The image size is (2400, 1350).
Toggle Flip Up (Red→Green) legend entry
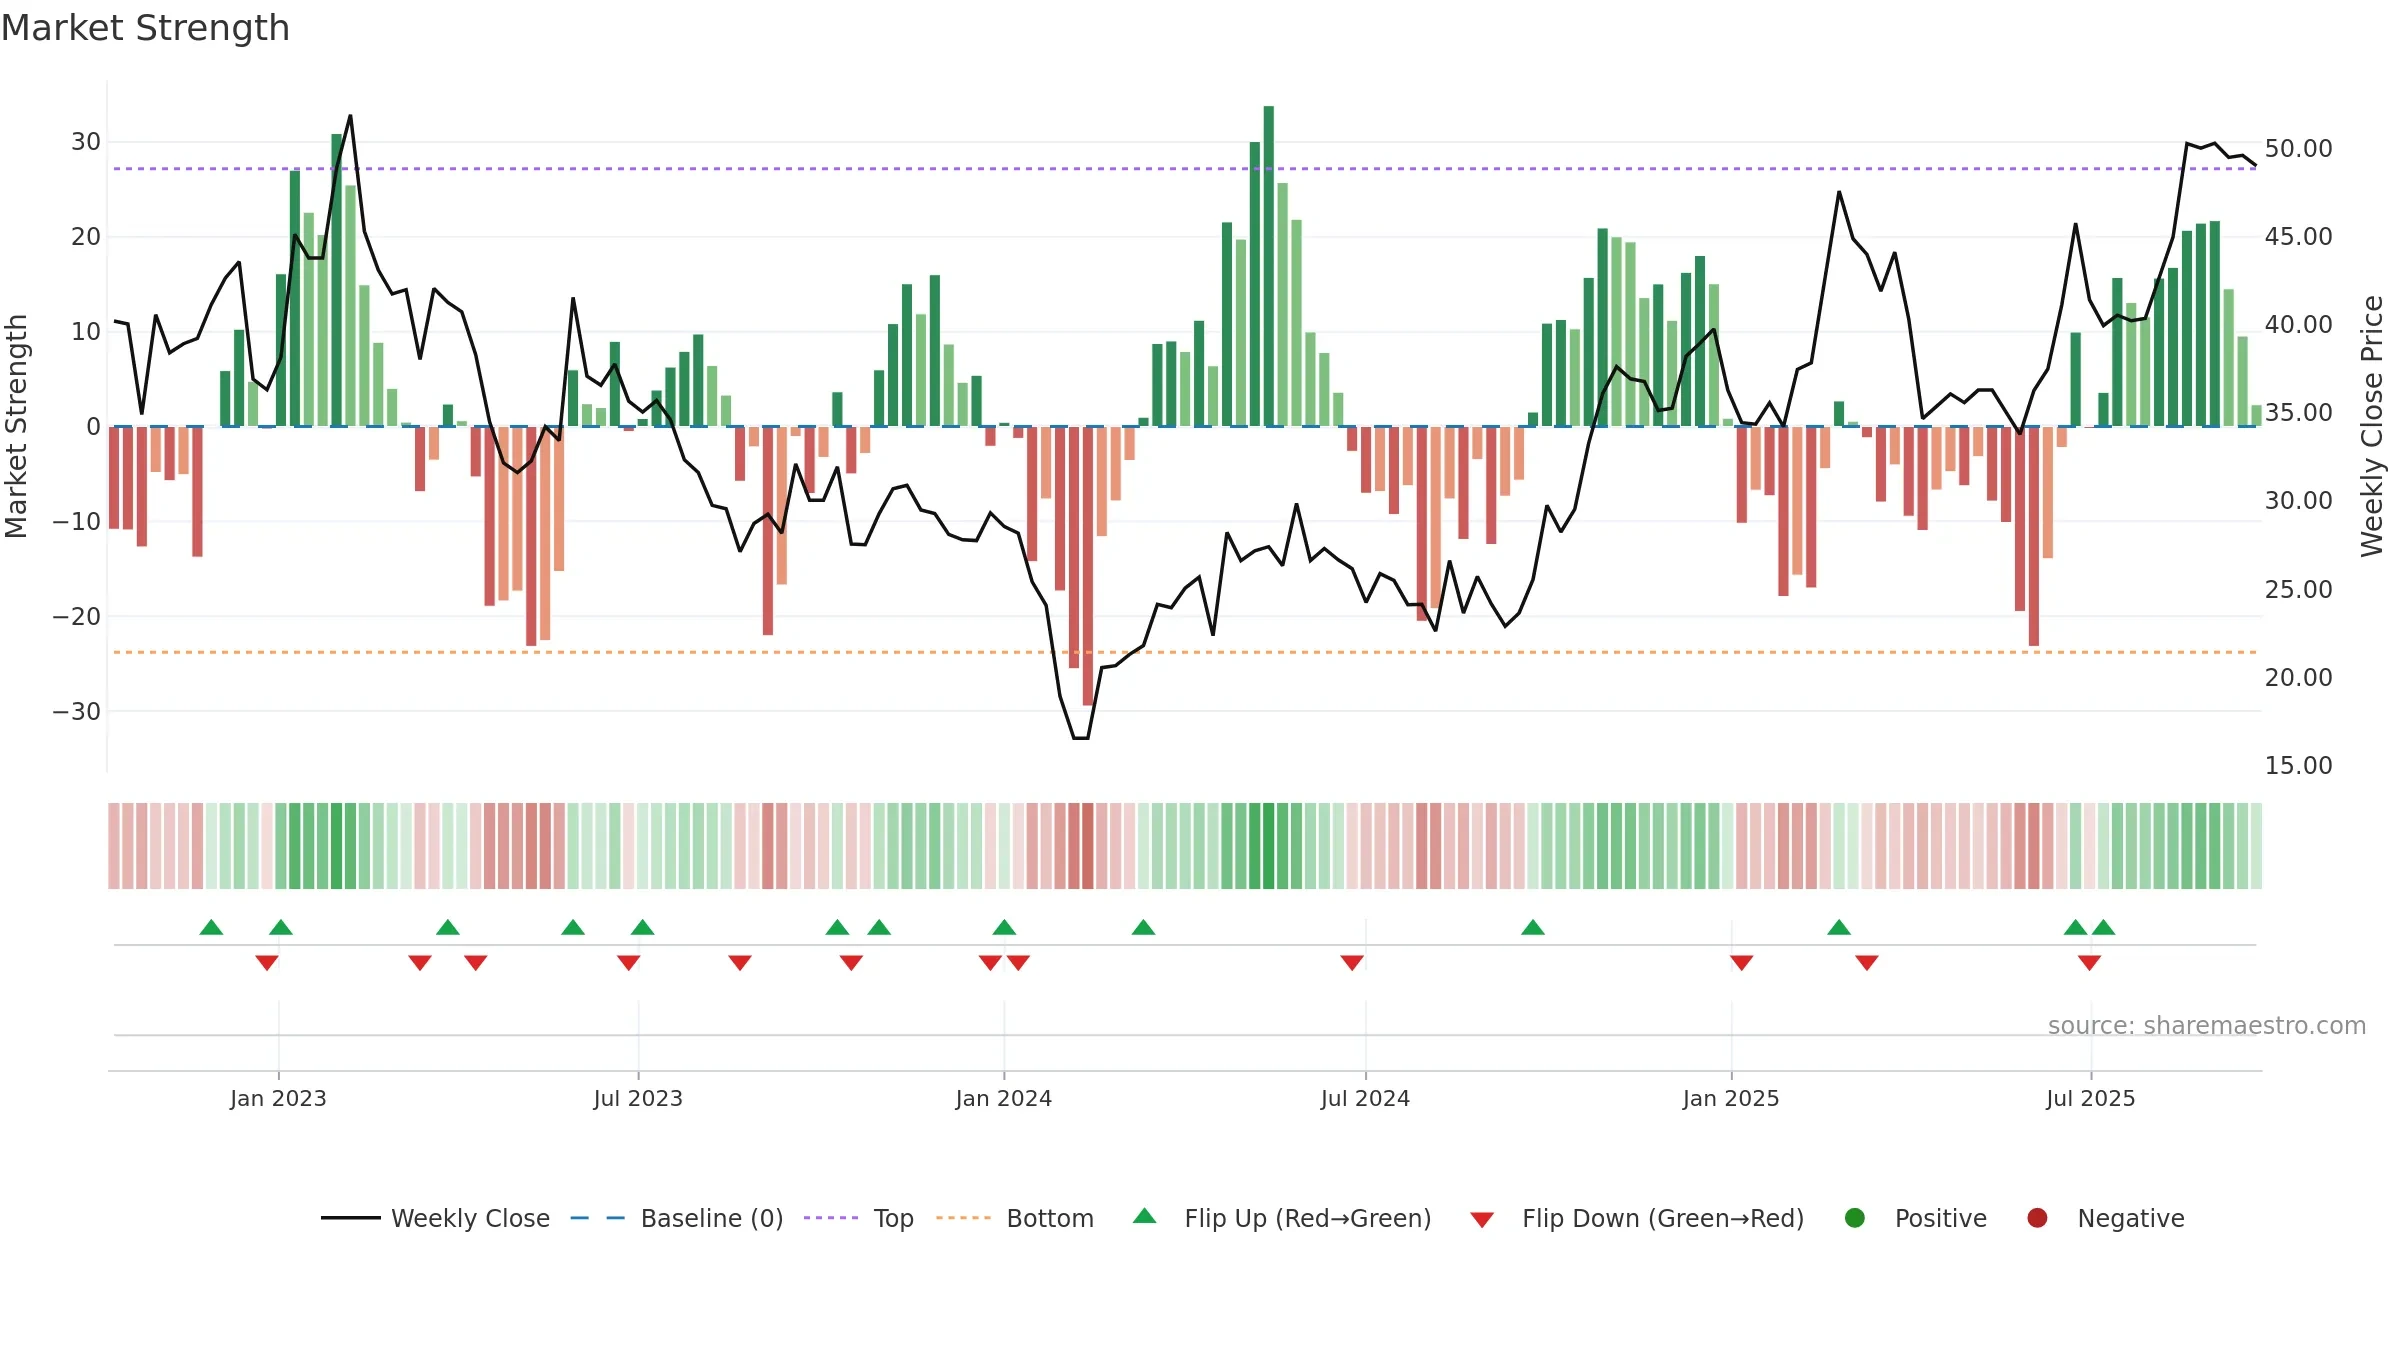click(1282, 1218)
